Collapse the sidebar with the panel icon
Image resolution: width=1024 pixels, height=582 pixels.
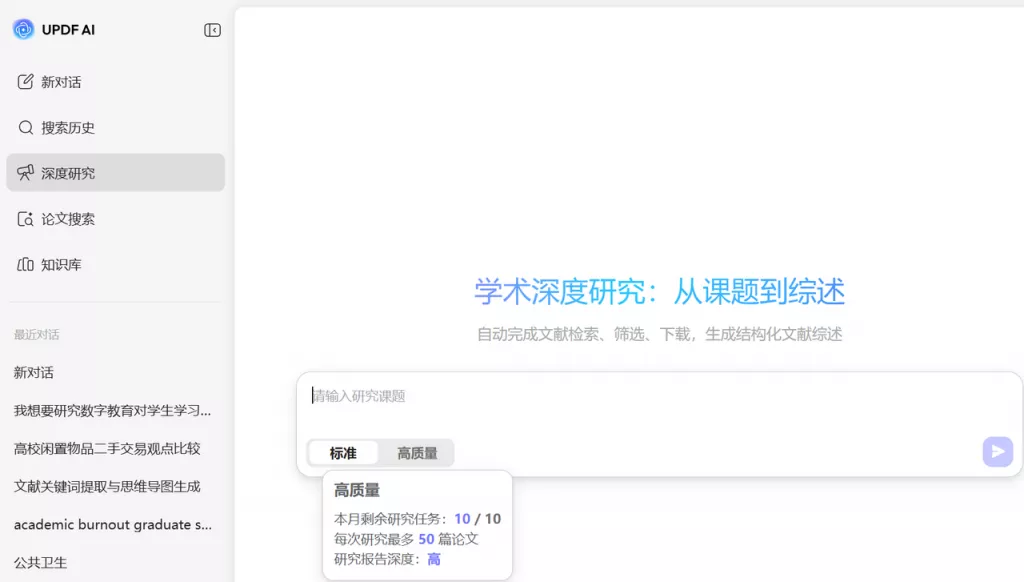click(211, 29)
